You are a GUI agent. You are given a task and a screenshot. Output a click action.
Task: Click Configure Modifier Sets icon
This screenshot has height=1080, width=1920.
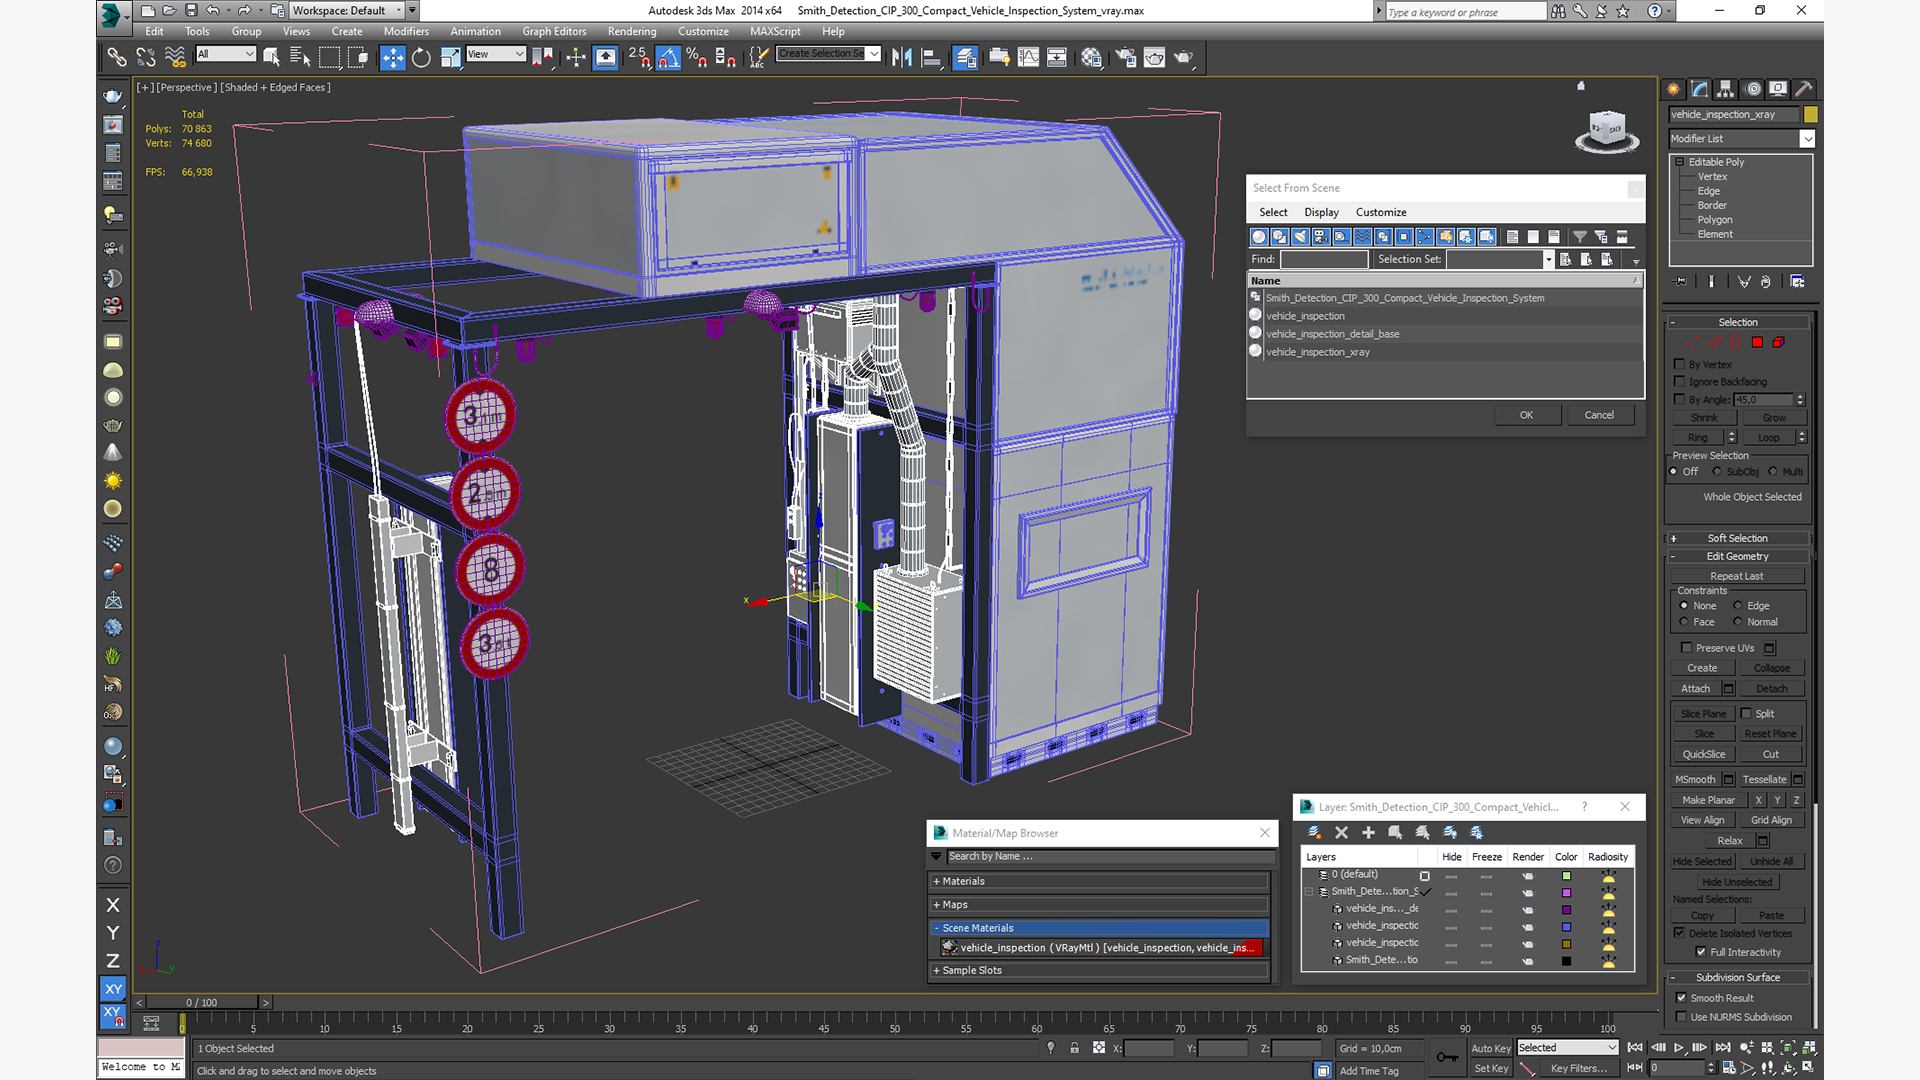click(x=1797, y=282)
